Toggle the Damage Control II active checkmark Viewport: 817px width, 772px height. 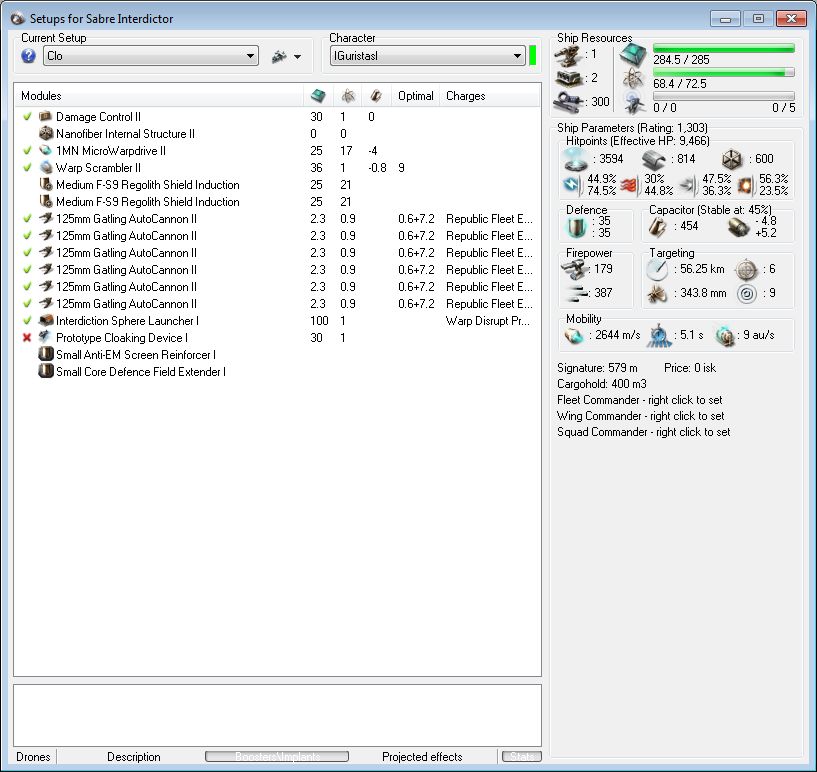(x=27, y=116)
